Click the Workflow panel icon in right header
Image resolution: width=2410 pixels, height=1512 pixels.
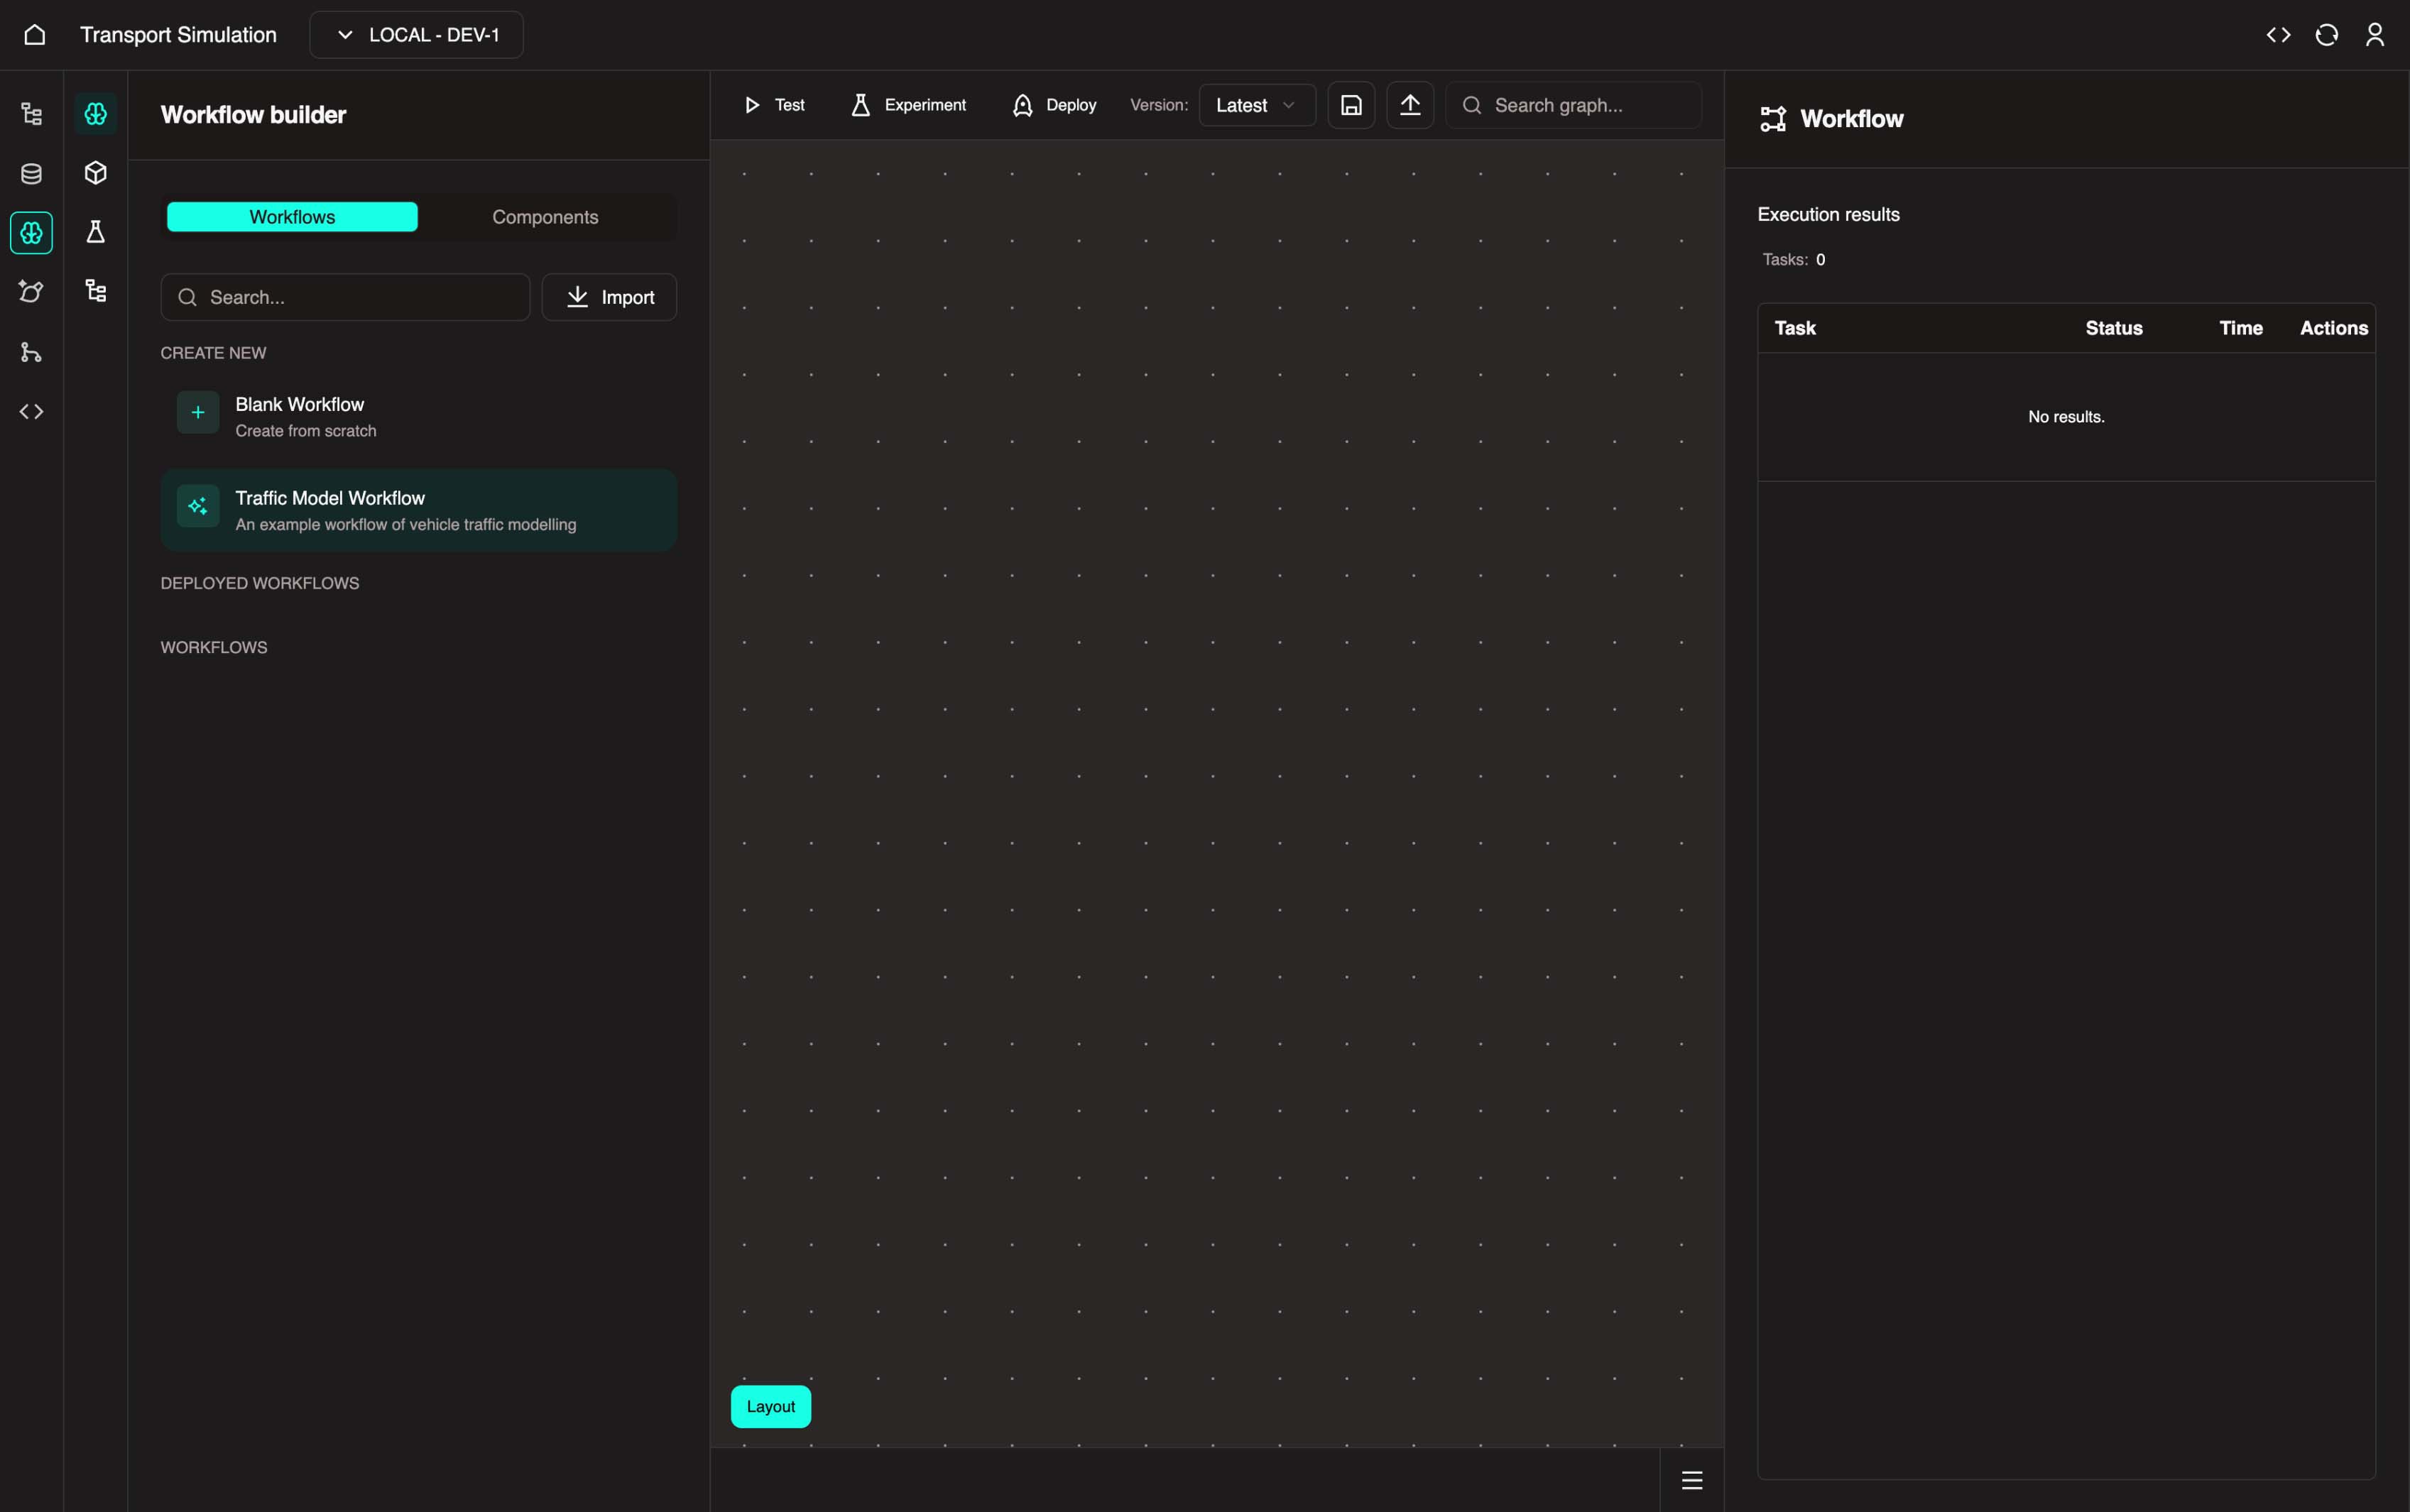point(1773,119)
